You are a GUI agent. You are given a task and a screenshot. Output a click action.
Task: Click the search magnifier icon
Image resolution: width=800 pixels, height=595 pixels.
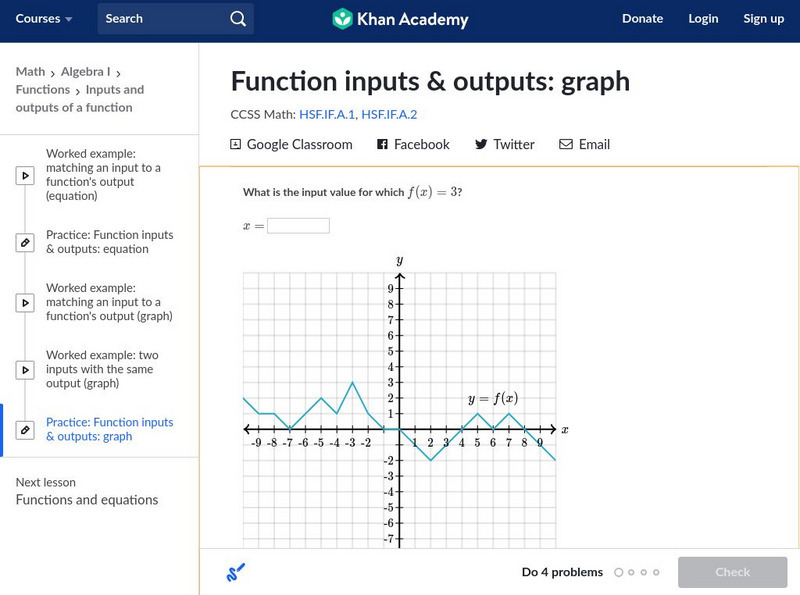pyautogui.click(x=237, y=19)
